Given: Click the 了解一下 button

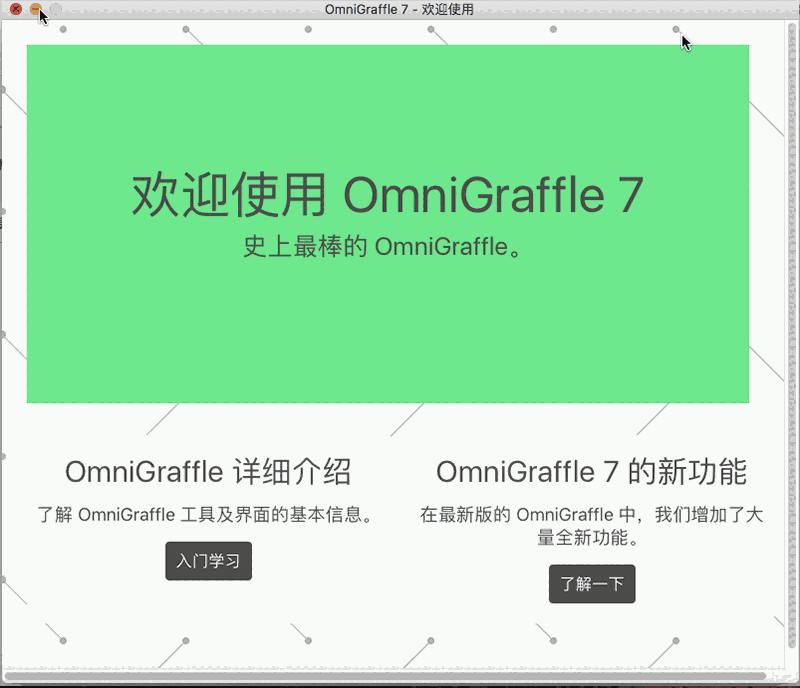Looking at the screenshot, I should pyautogui.click(x=592, y=584).
